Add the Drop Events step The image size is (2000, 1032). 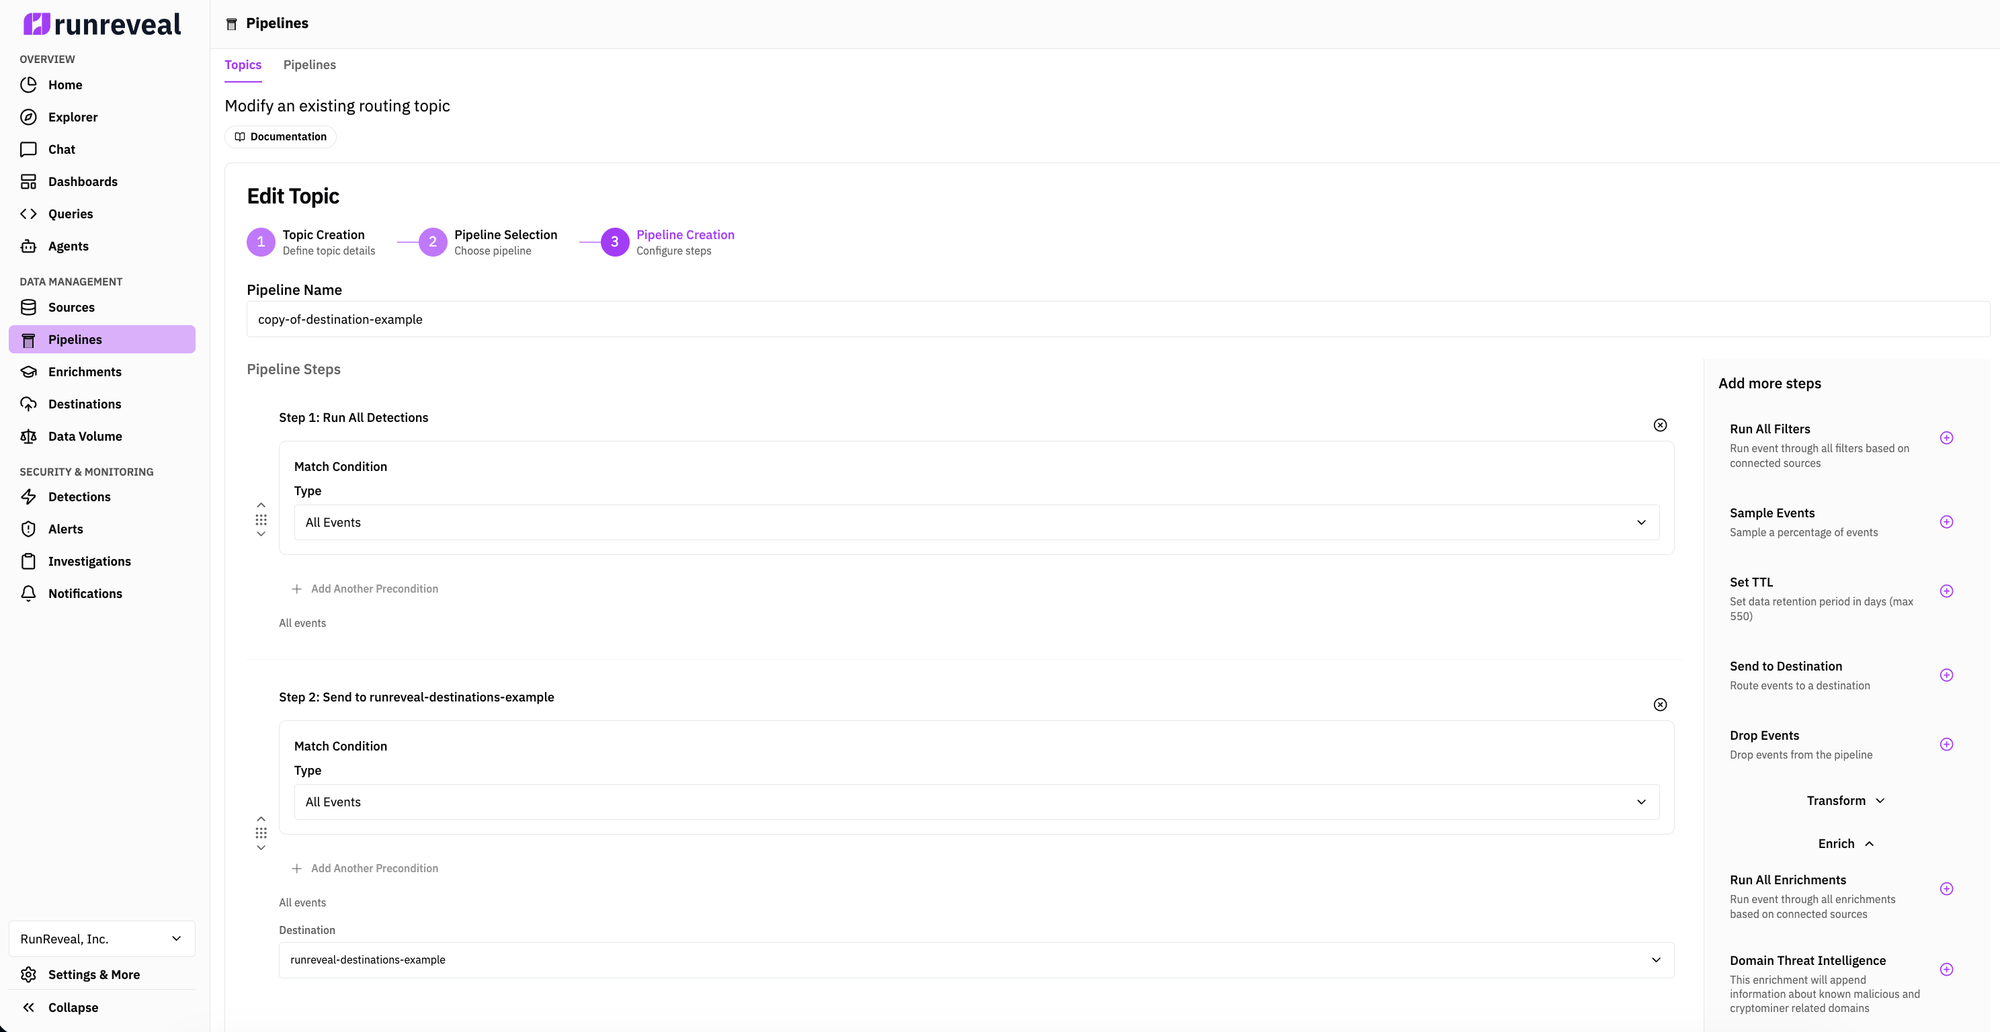[x=1946, y=744]
